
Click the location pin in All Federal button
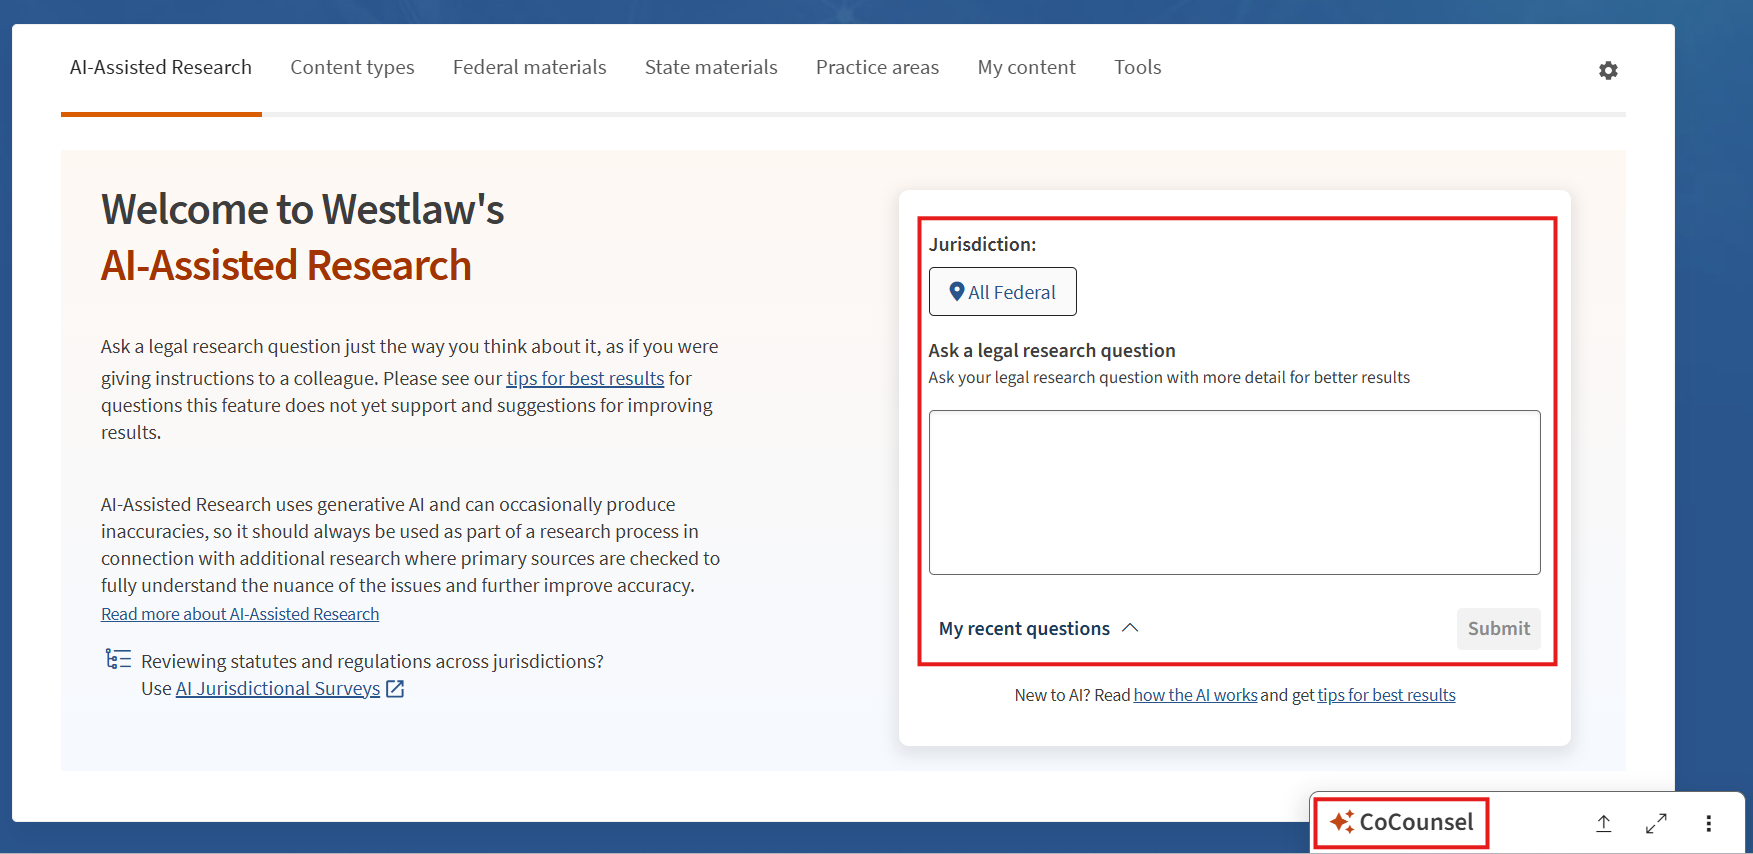(957, 292)
